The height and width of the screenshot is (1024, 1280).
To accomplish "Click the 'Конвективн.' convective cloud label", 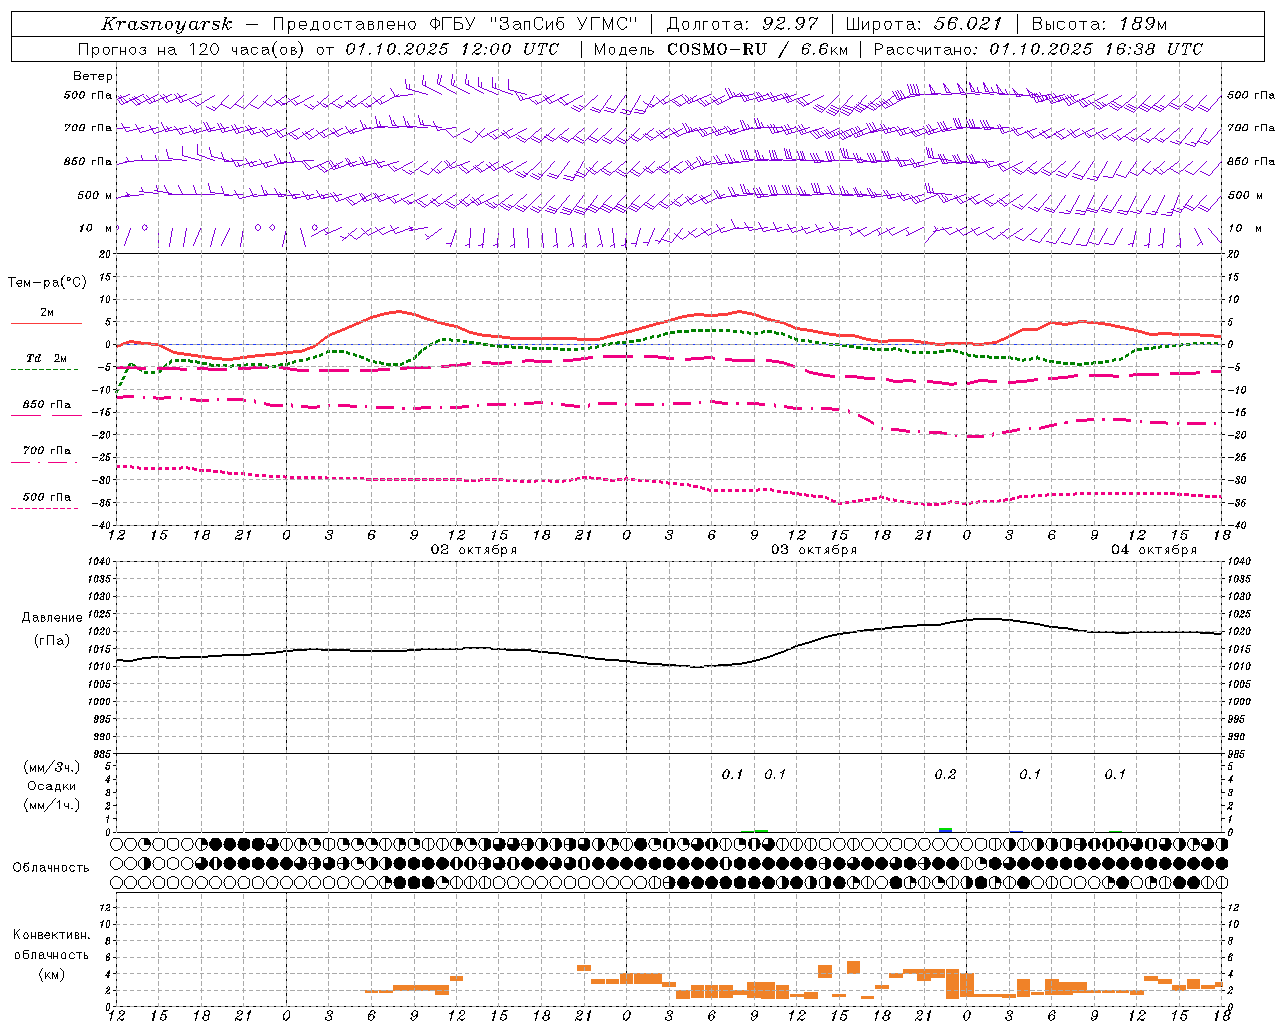I will click(x=52, y=935).
